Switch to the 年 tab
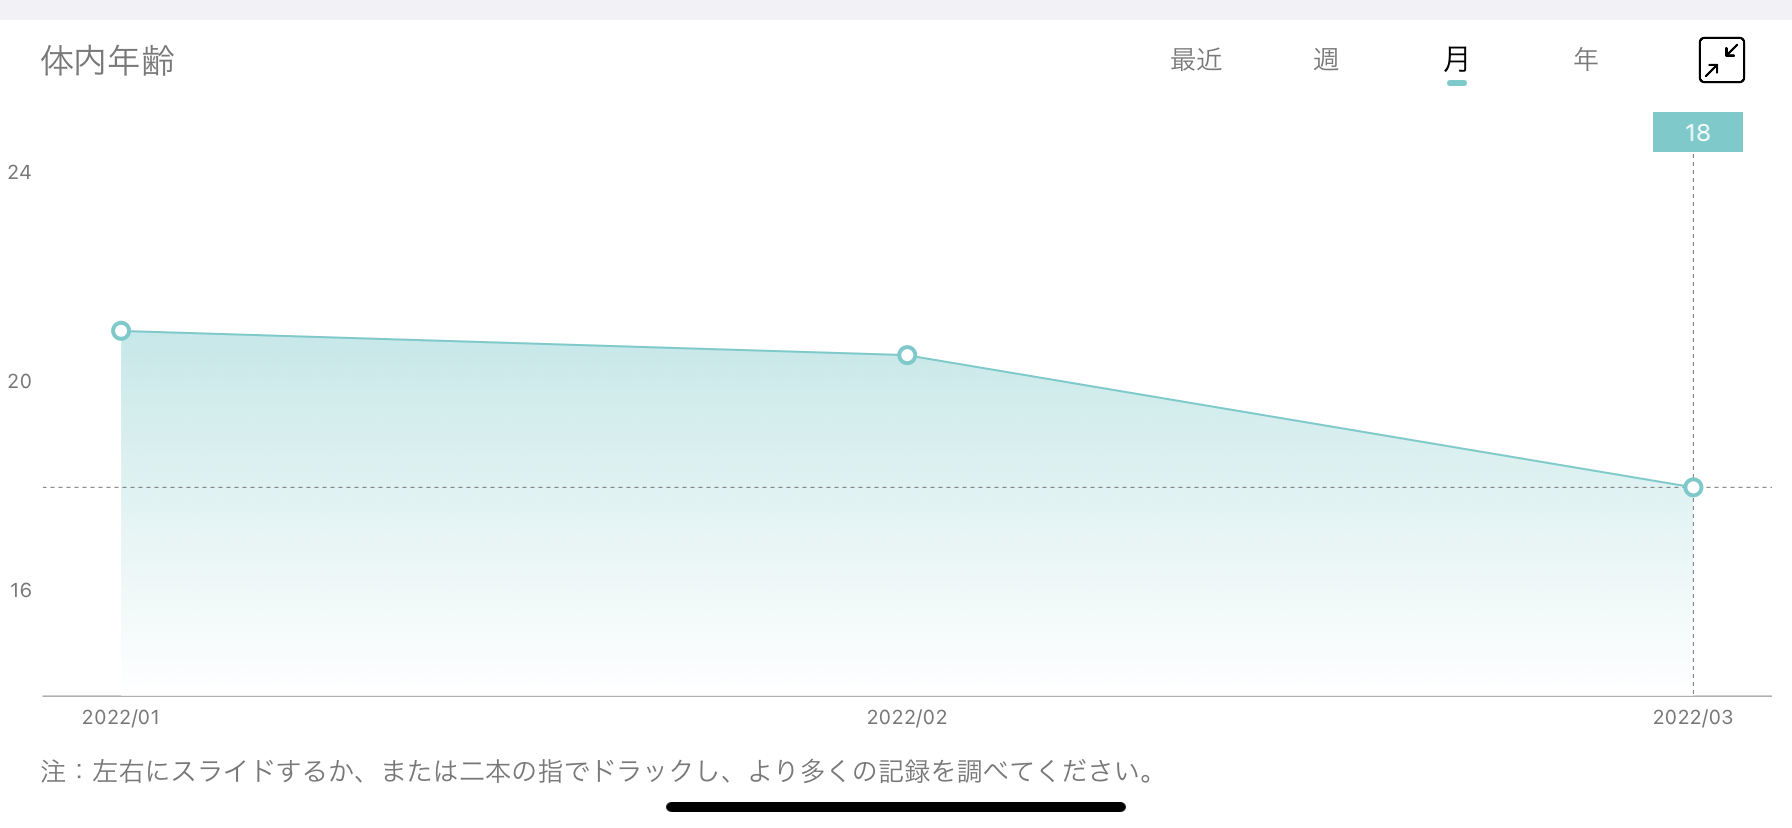 pyautogui.click(x=1586, y=59)
